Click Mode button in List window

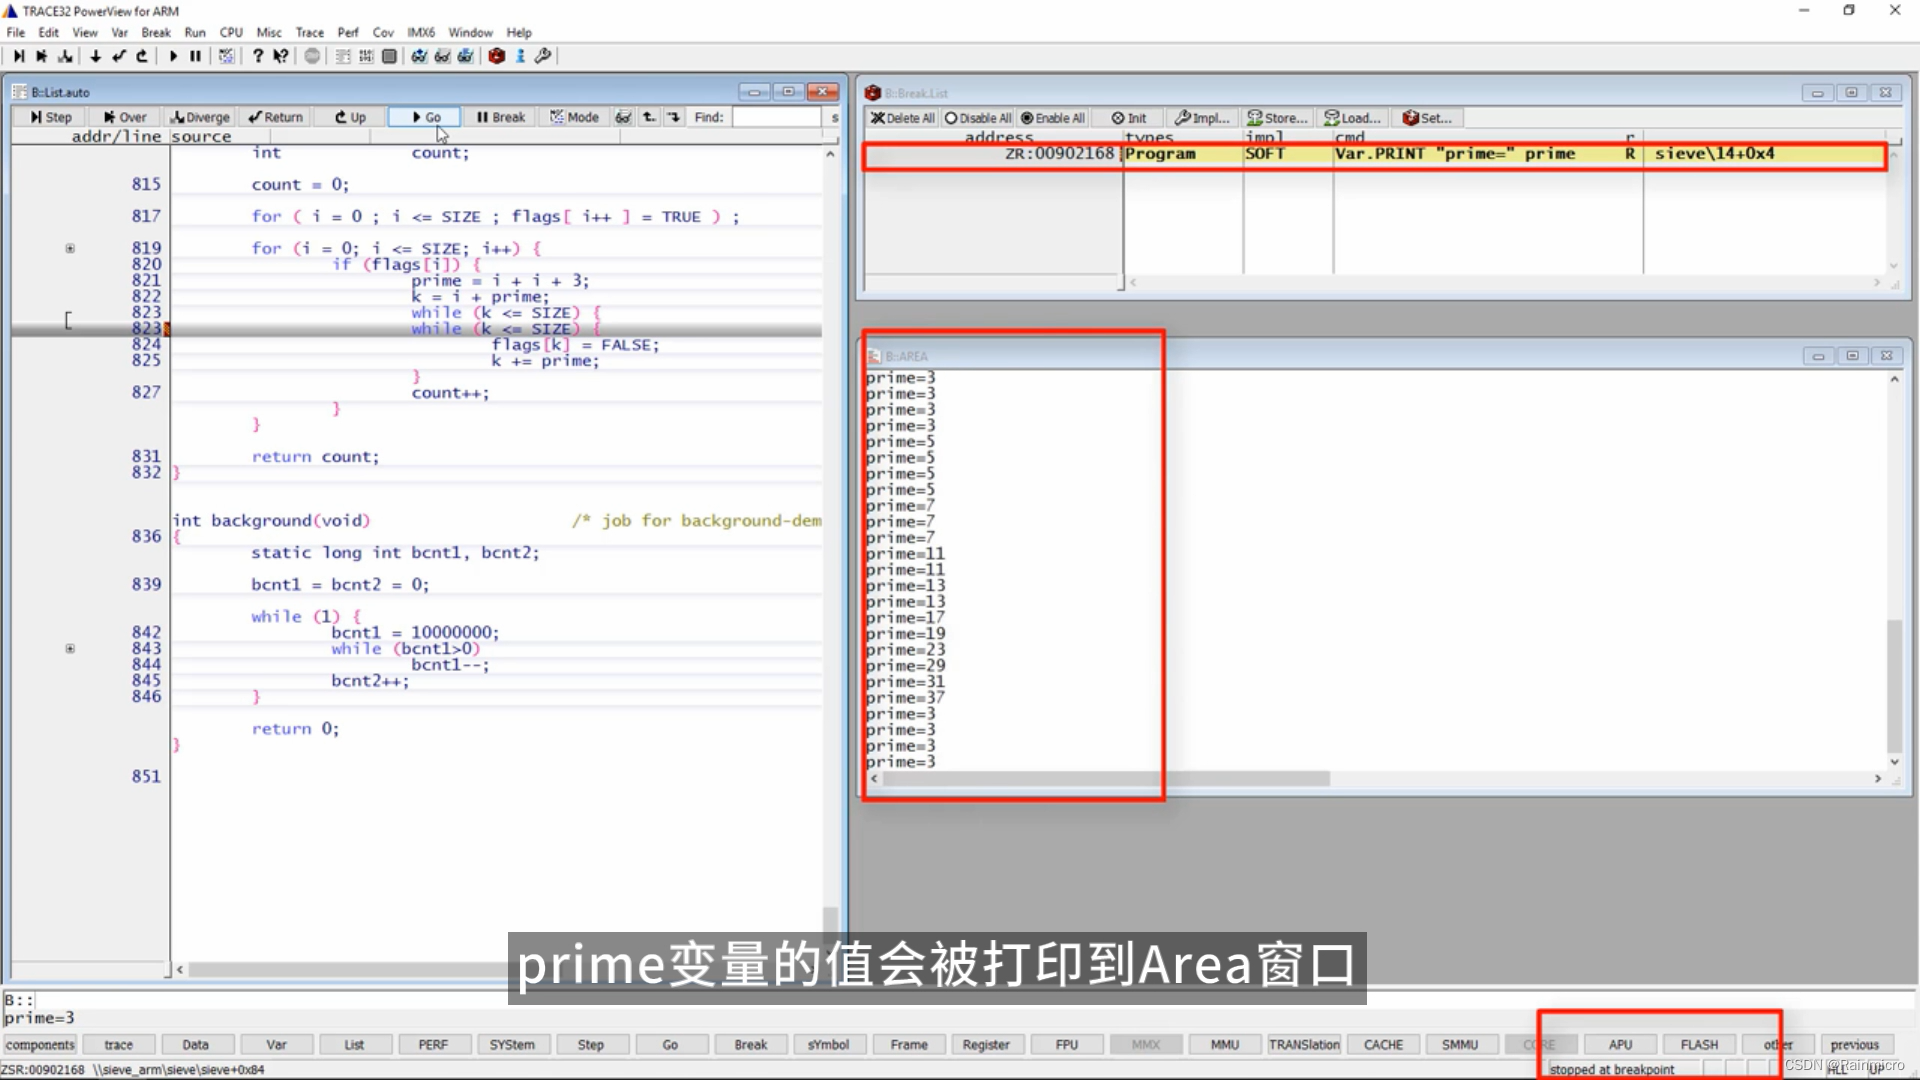(x=575, y=117)
